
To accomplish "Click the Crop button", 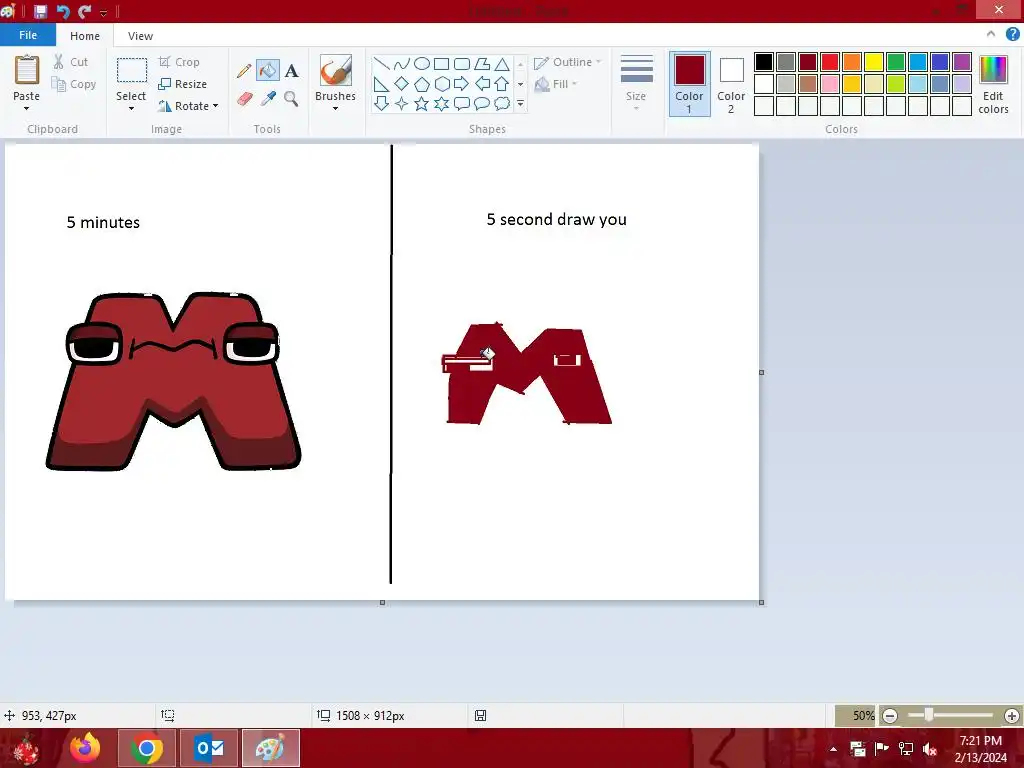I will point(179,62).
